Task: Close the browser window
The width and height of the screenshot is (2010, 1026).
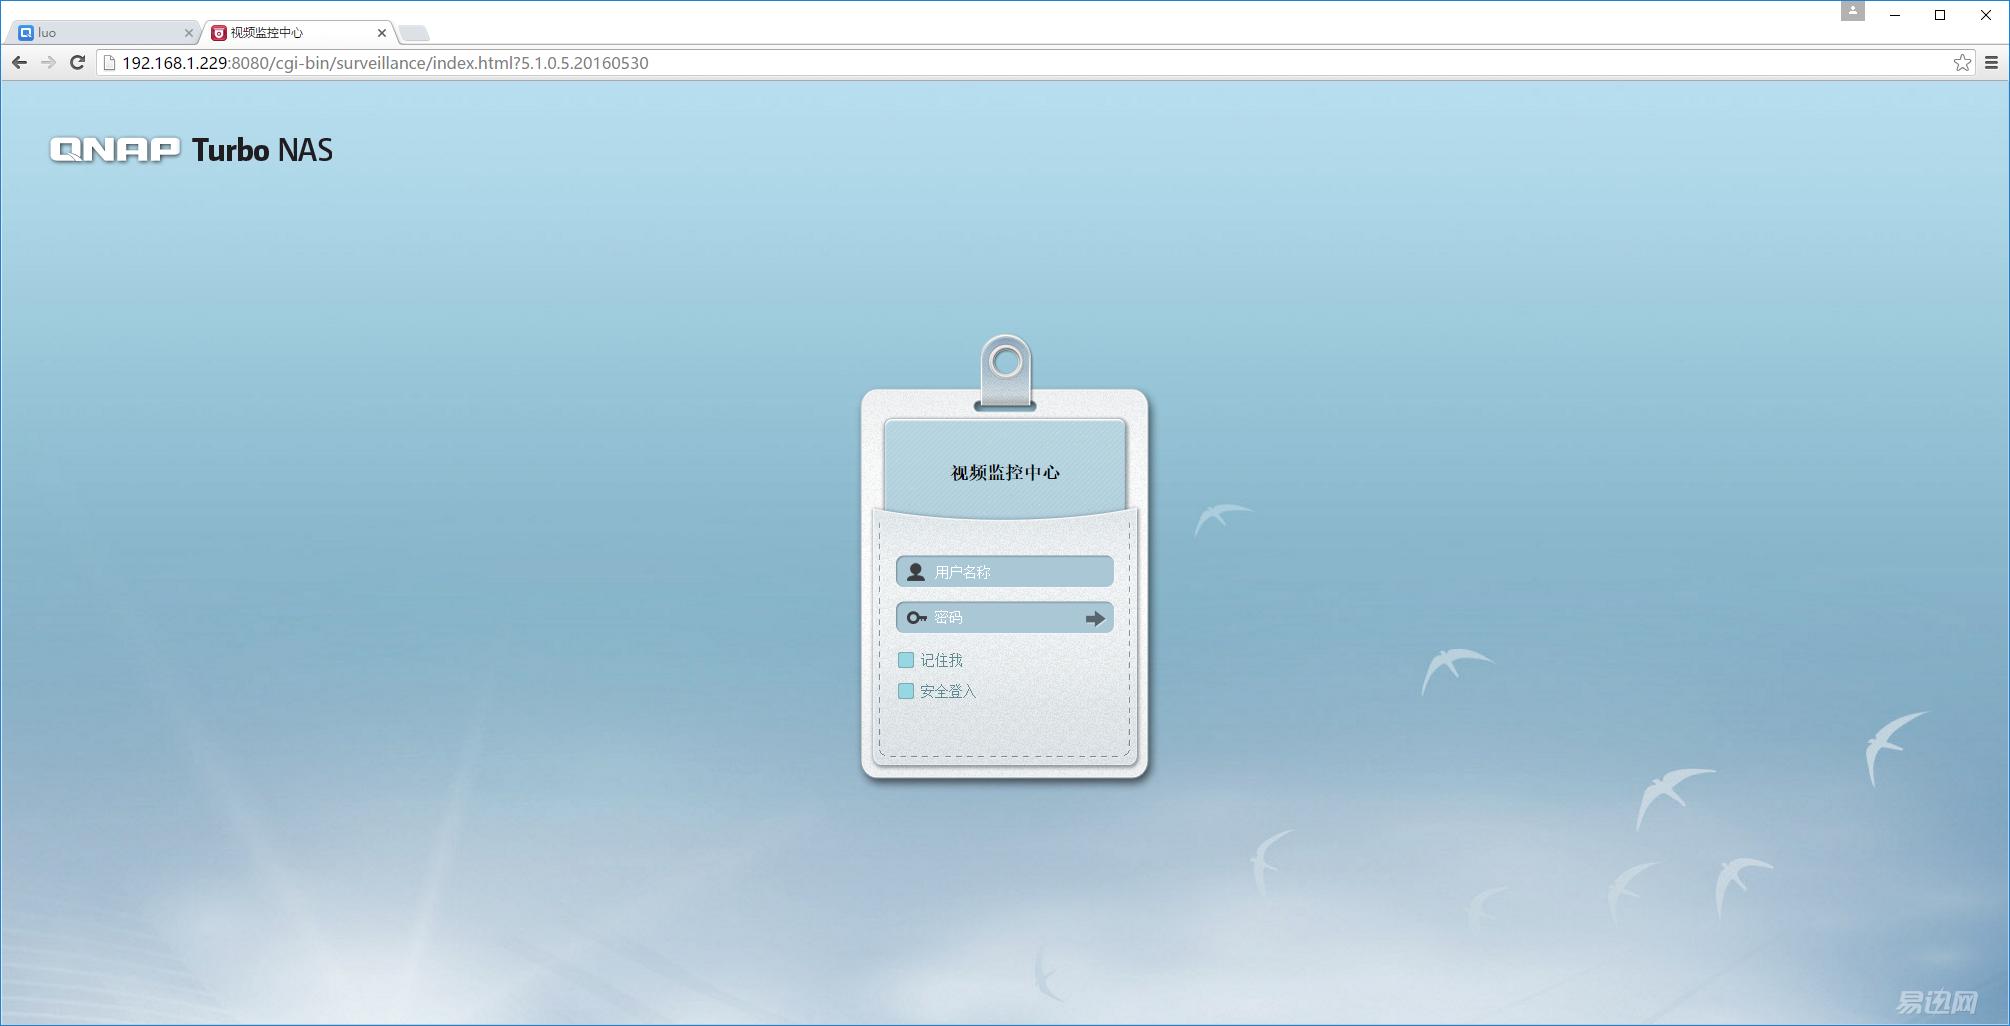Action: click(1986, 15)
